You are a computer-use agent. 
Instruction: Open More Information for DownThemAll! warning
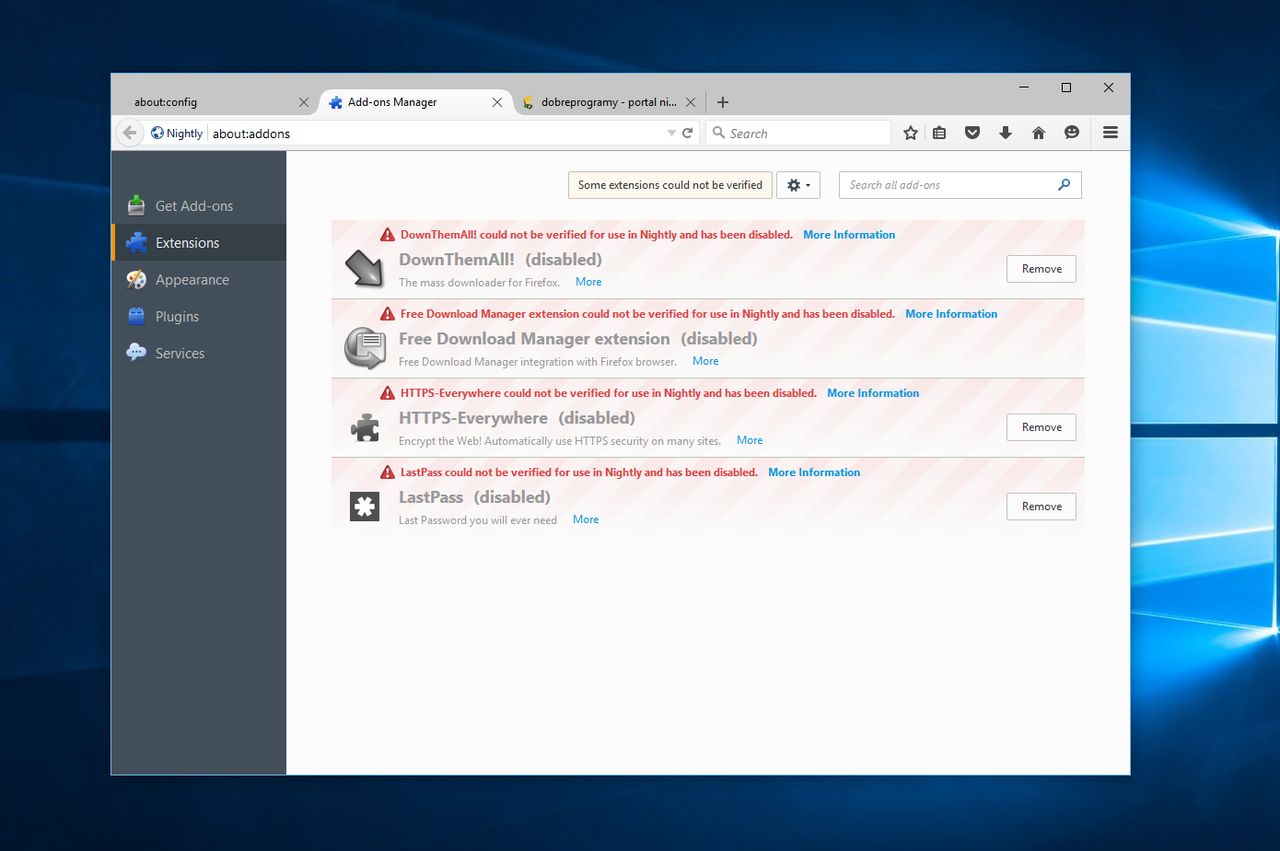click(x=849, y=235)
